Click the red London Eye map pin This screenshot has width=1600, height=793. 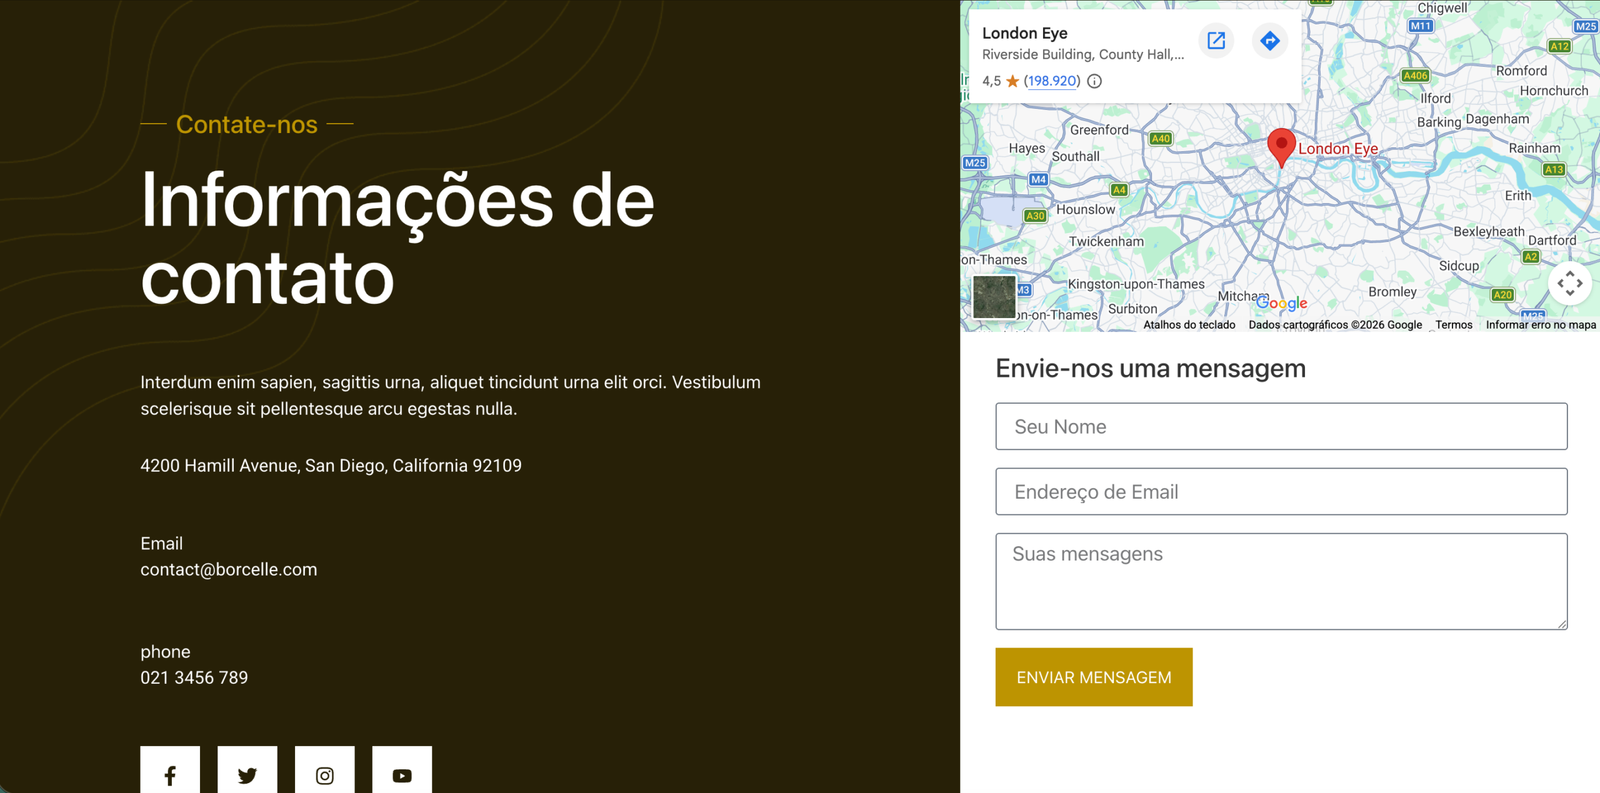pos(1281,146)
